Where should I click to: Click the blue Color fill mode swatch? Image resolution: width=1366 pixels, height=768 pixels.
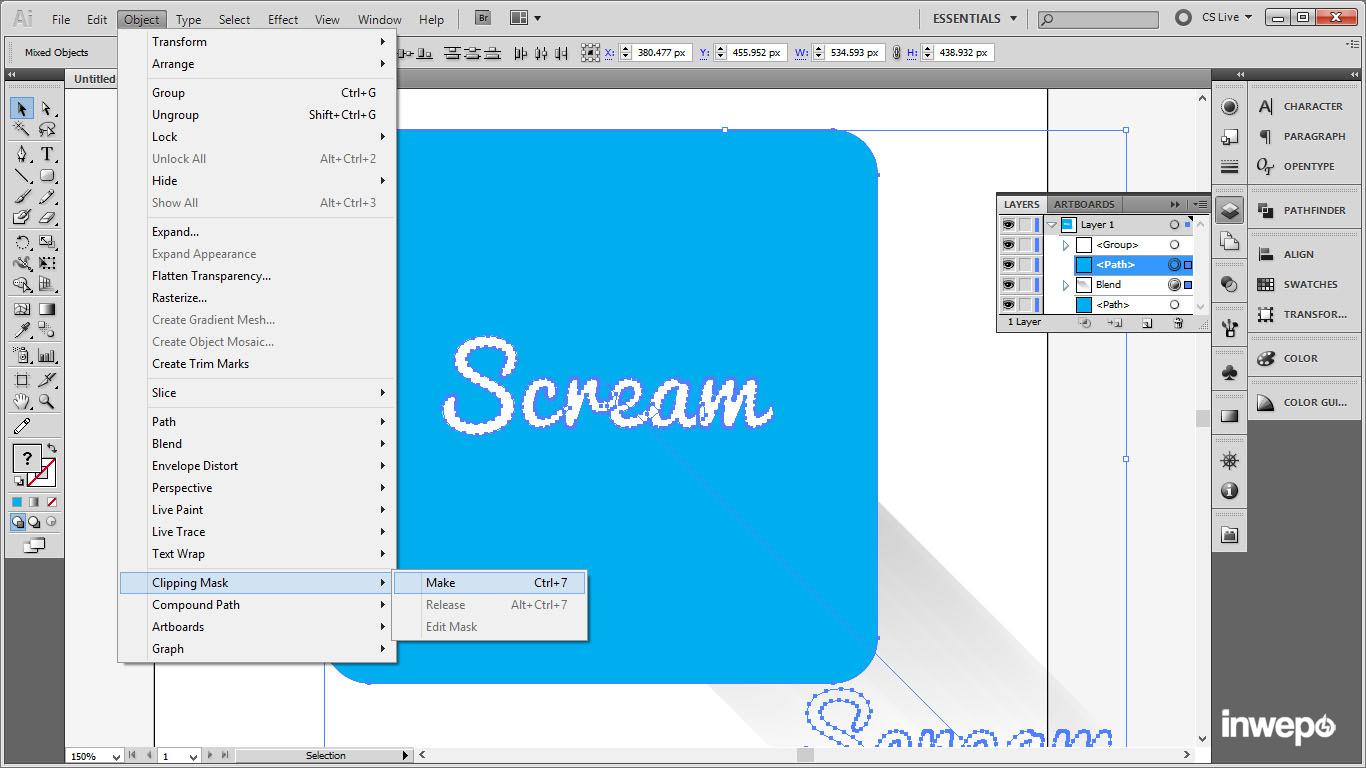[17, 502]
